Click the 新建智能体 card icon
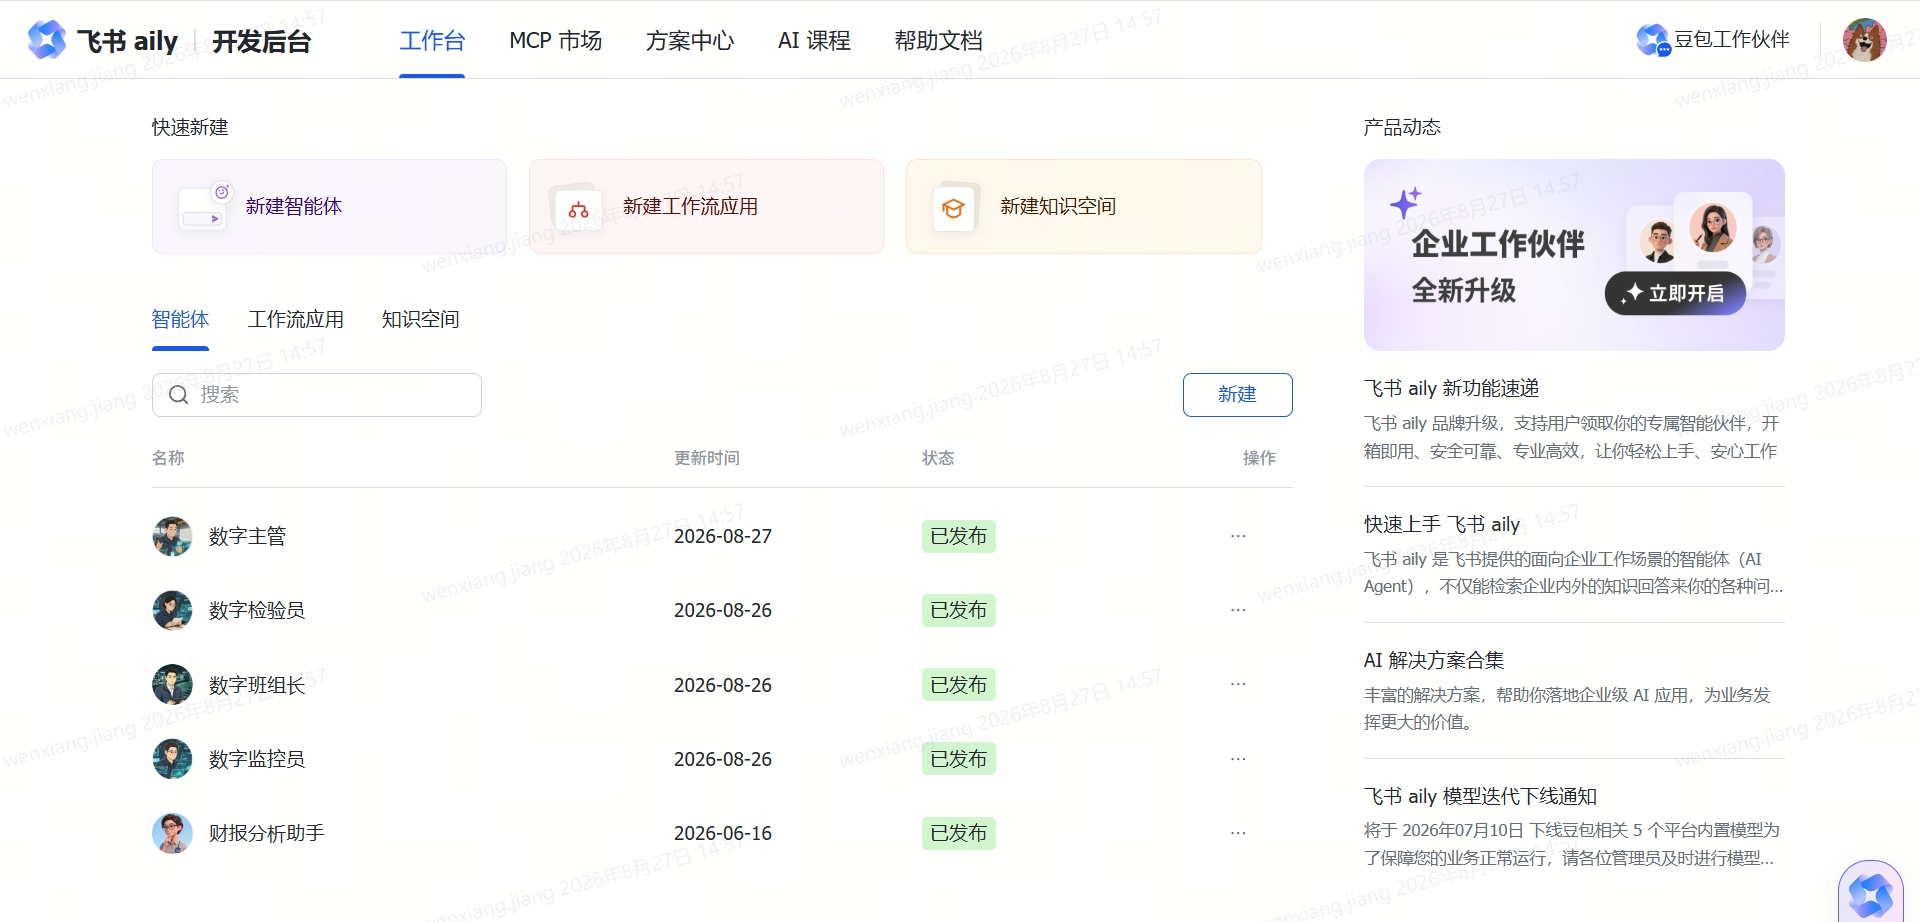Image resolution: width=1920 pixels, height=922 pixels. (205, 207)
